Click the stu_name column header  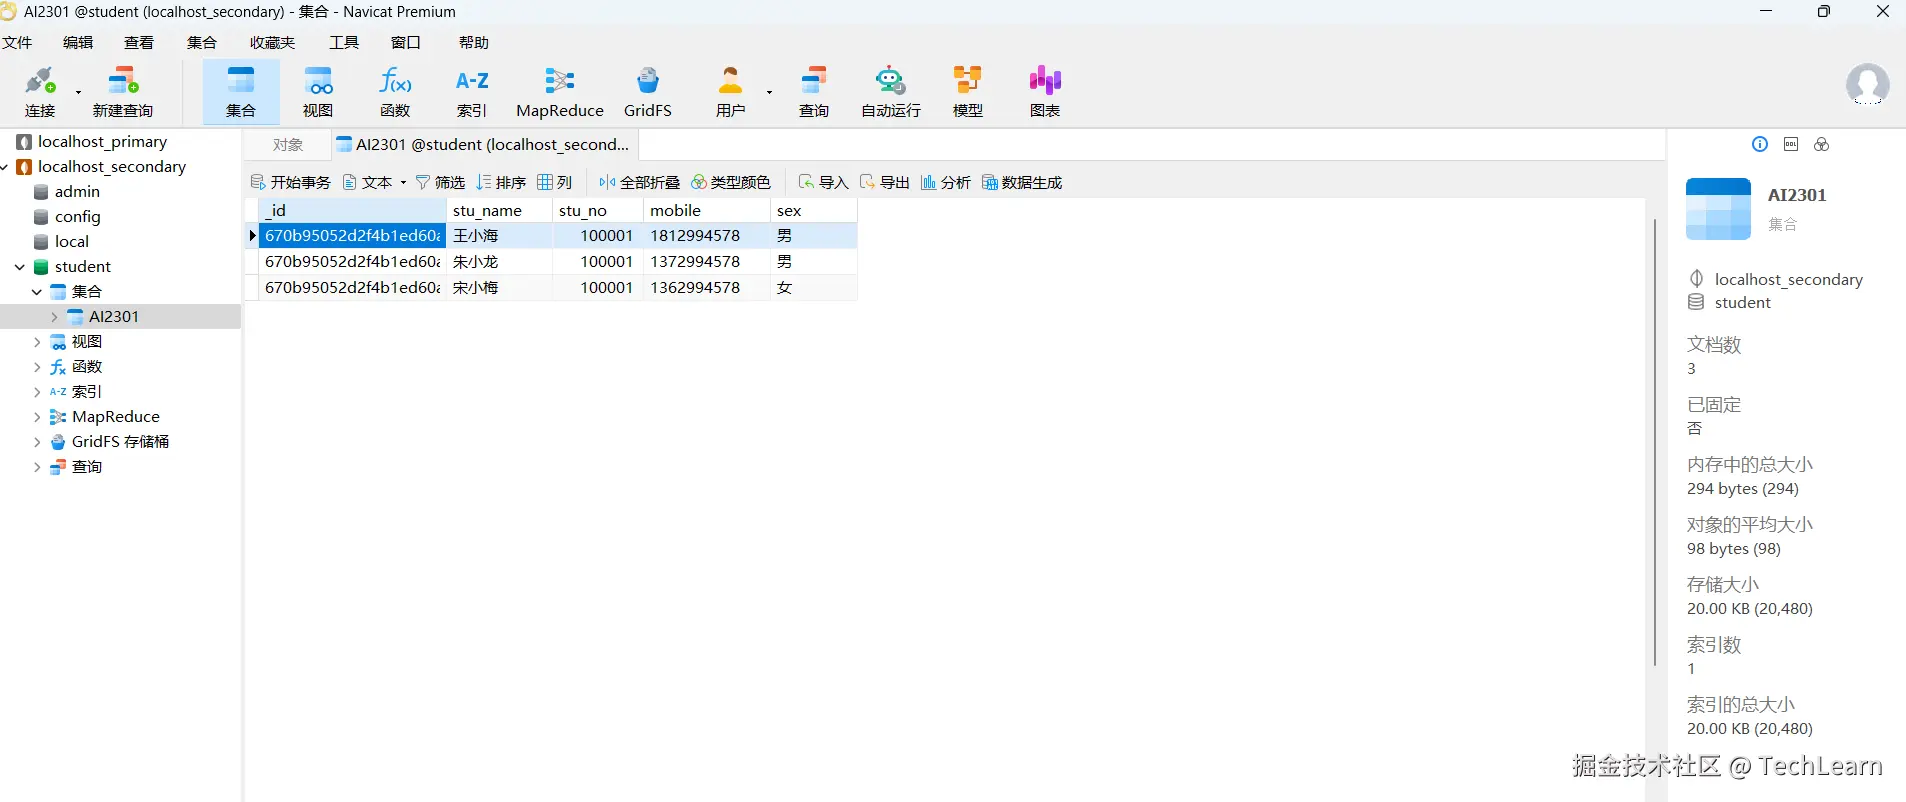pyautogui.click(x=499, y=210)
